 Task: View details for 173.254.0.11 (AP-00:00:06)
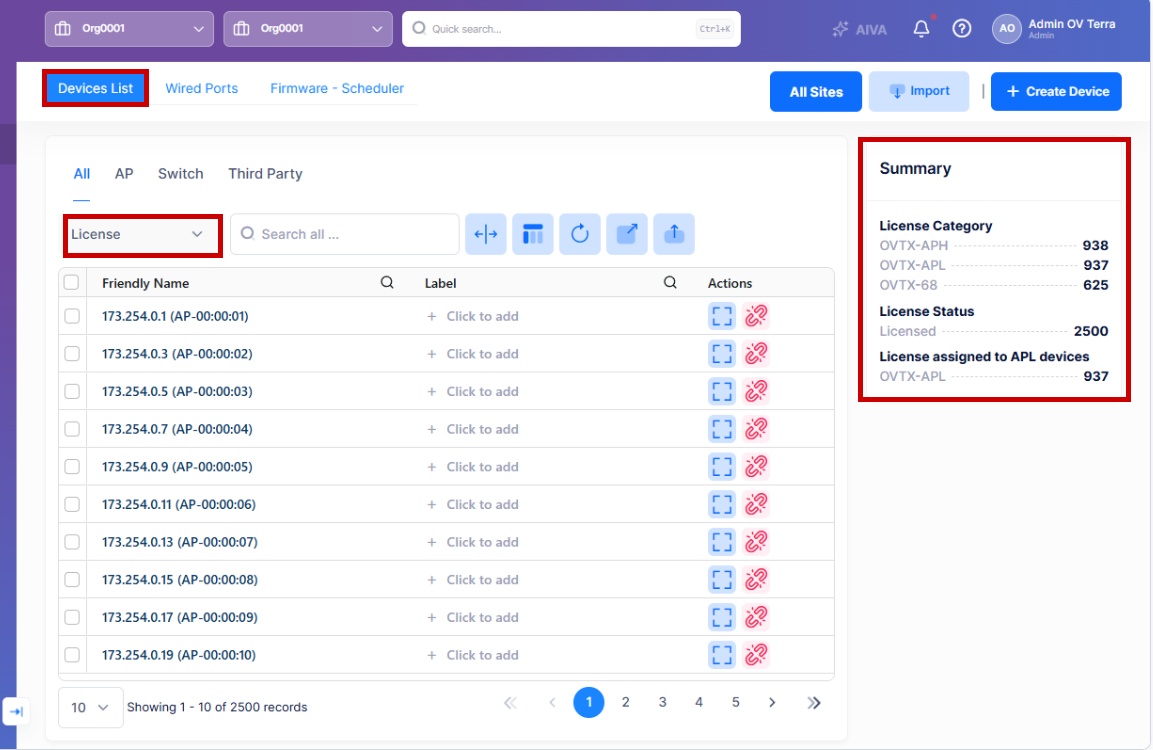coord(721,504)
